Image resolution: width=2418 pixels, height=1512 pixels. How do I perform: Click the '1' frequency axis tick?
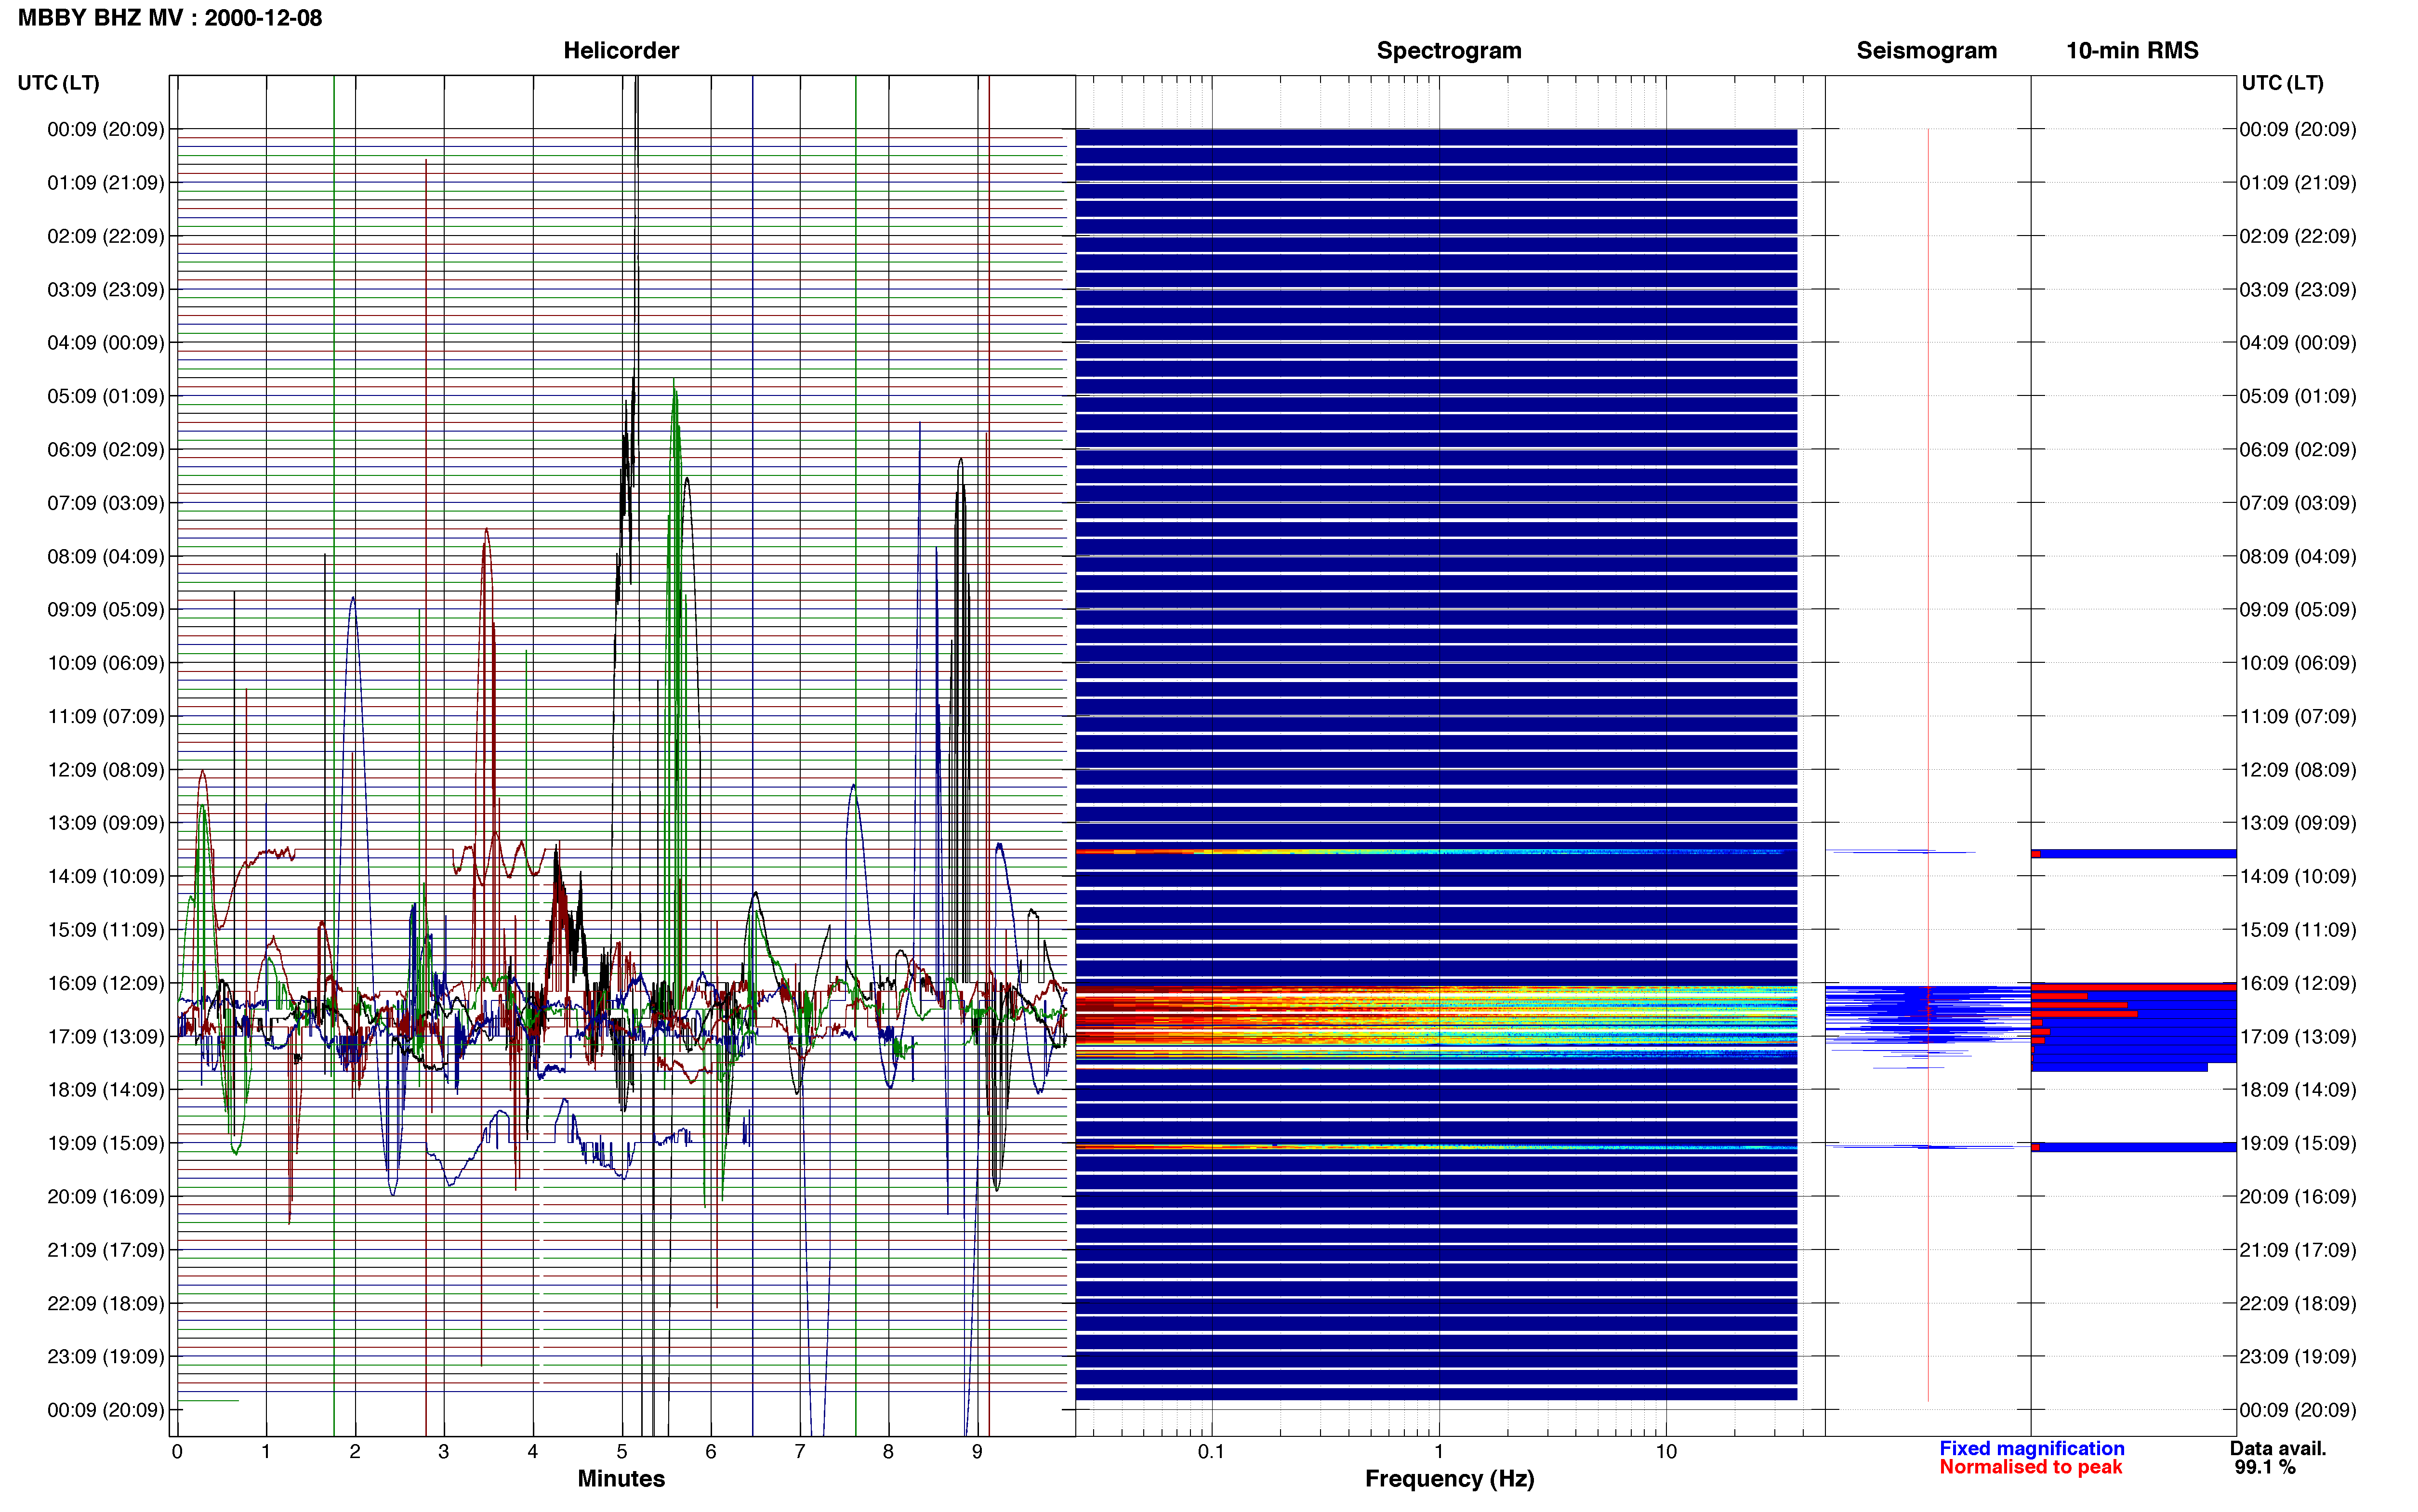pyautogui.click(x=1439, y=1452)
